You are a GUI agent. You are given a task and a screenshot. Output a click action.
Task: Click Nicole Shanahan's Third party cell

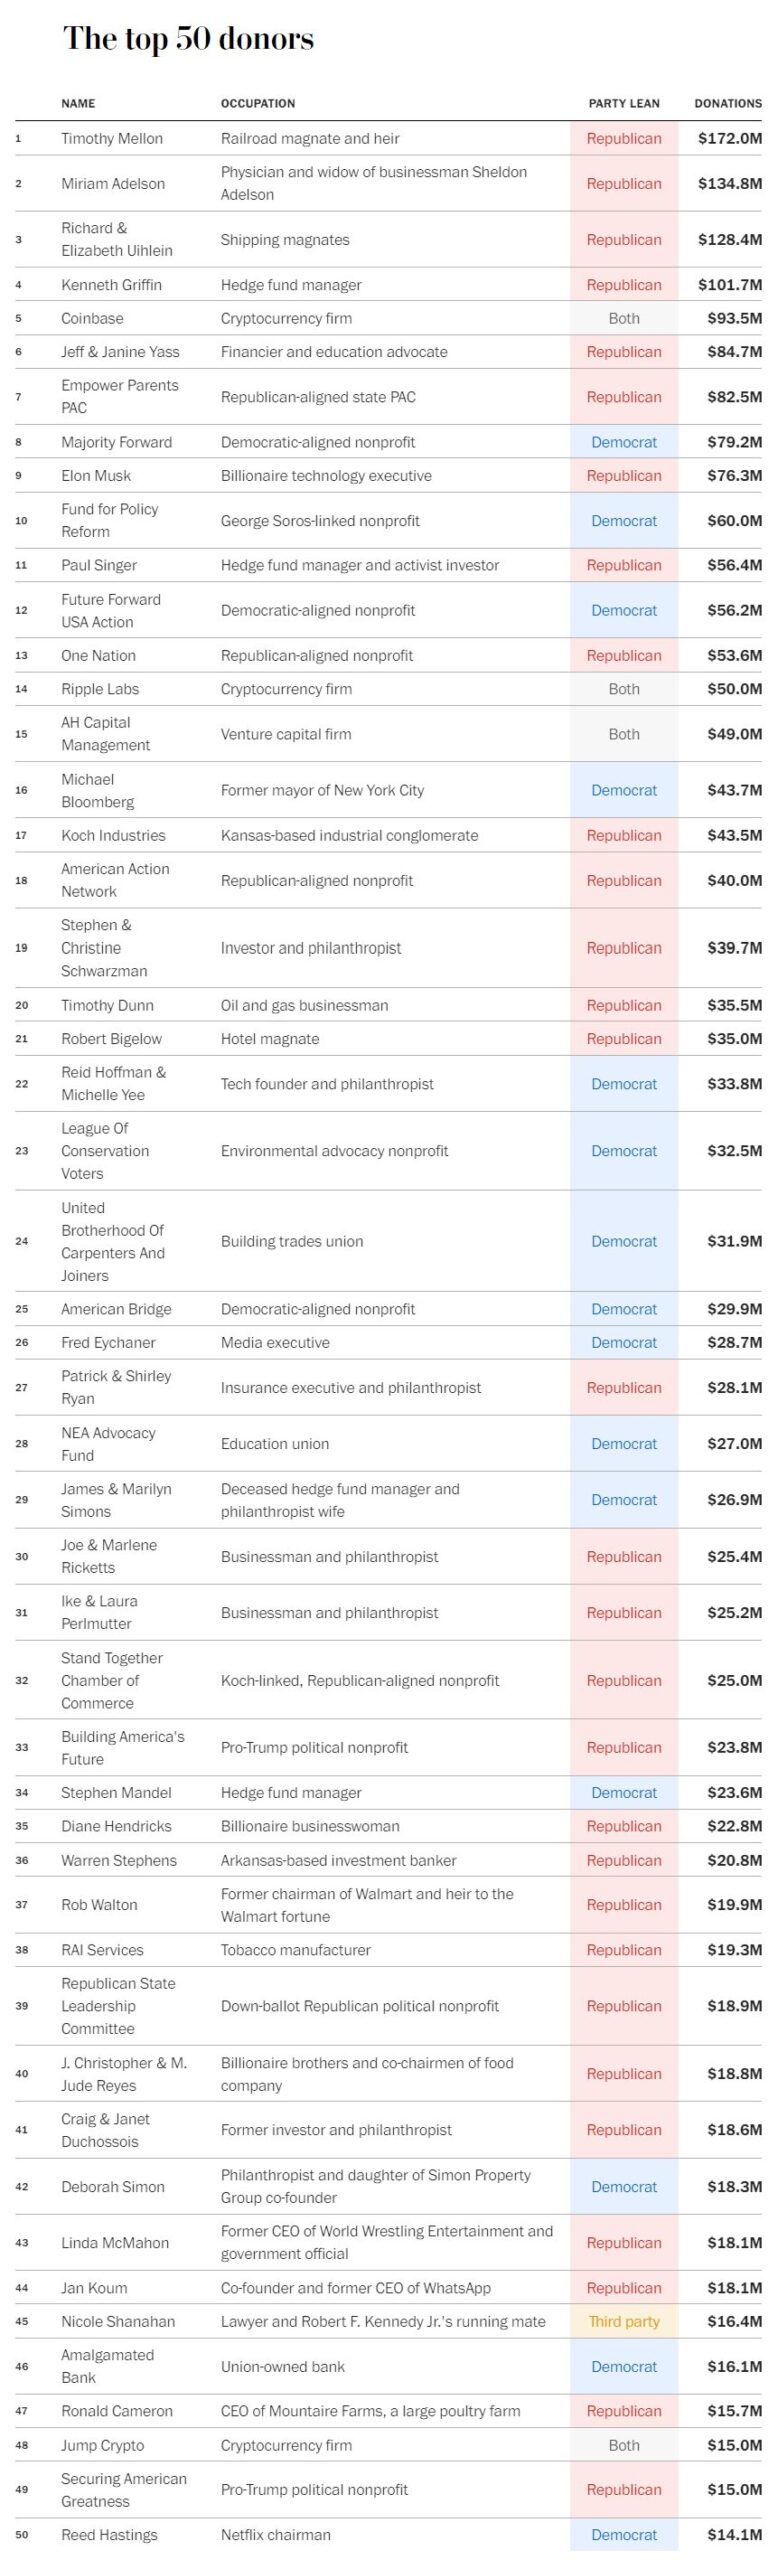pos(624,2321)
